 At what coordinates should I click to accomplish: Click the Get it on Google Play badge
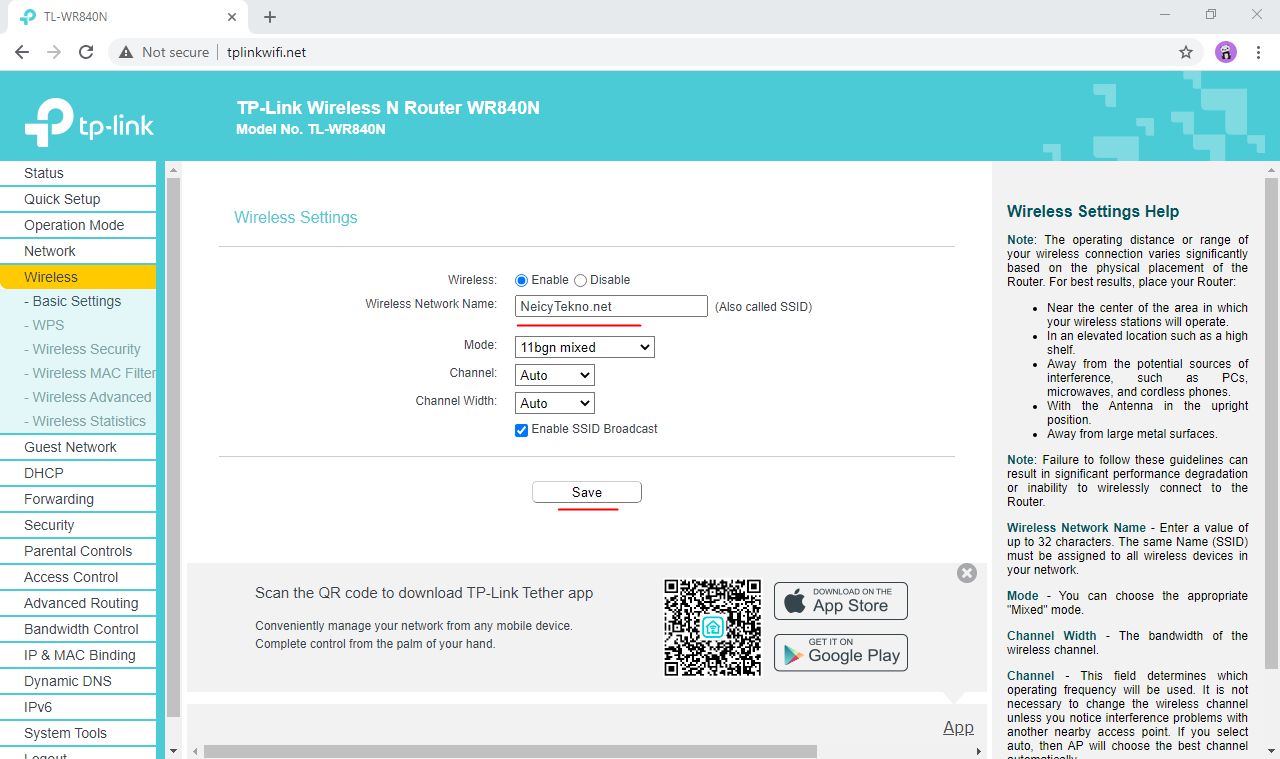(x=841, y=652)
